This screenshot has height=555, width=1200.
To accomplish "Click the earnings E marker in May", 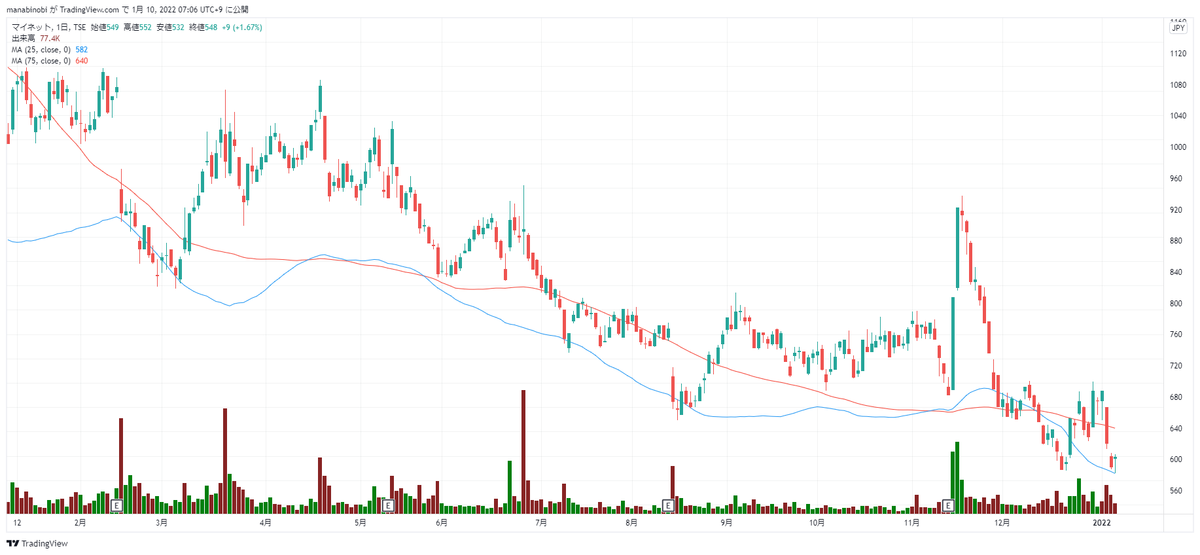I will pyautogui.click(x=387, y=507).
